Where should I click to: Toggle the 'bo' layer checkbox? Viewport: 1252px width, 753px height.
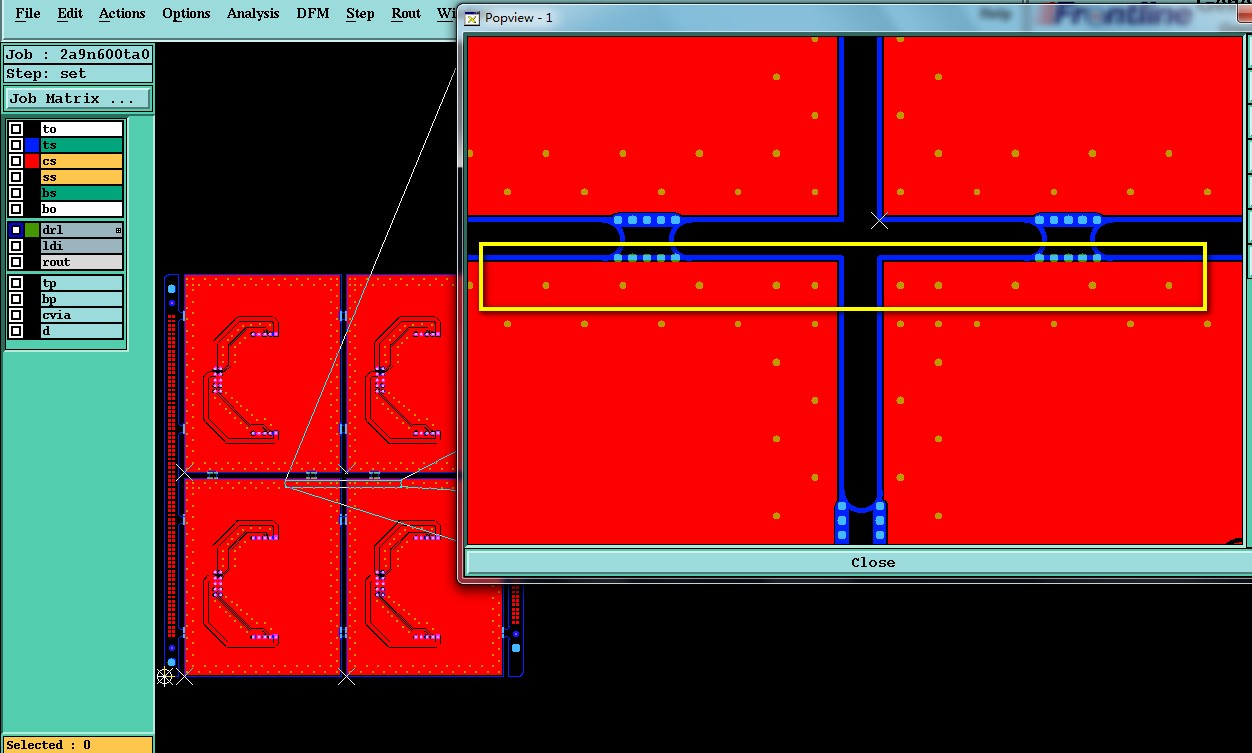coord(16,209)
